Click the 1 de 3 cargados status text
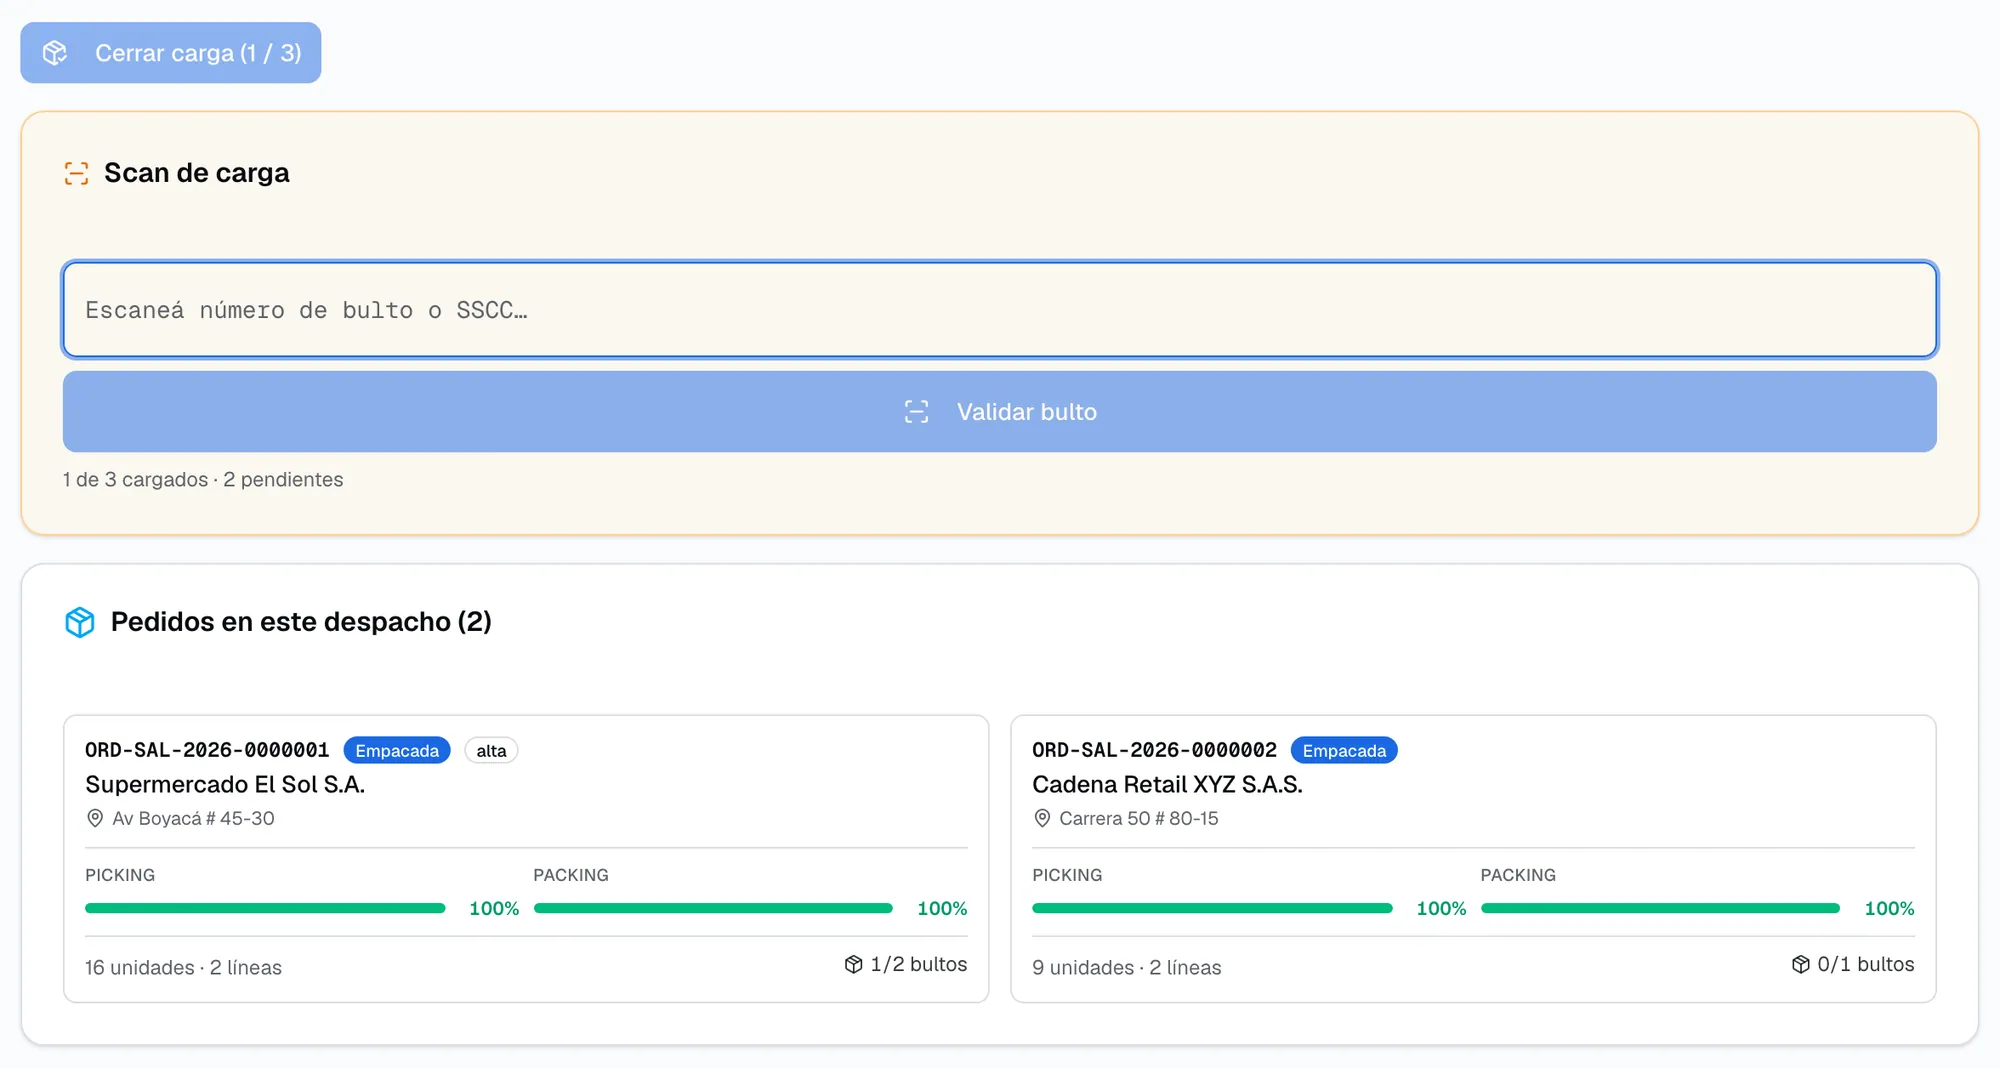Image resolution: width=2000 pixels, height=1068 pixels. 203,479
